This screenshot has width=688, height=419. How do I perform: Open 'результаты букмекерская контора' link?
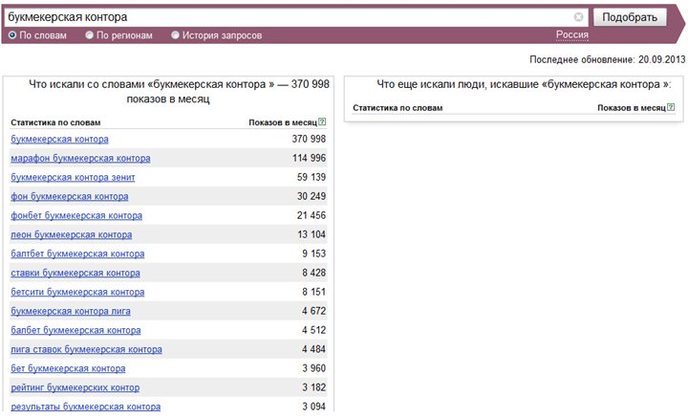[85, 407]
